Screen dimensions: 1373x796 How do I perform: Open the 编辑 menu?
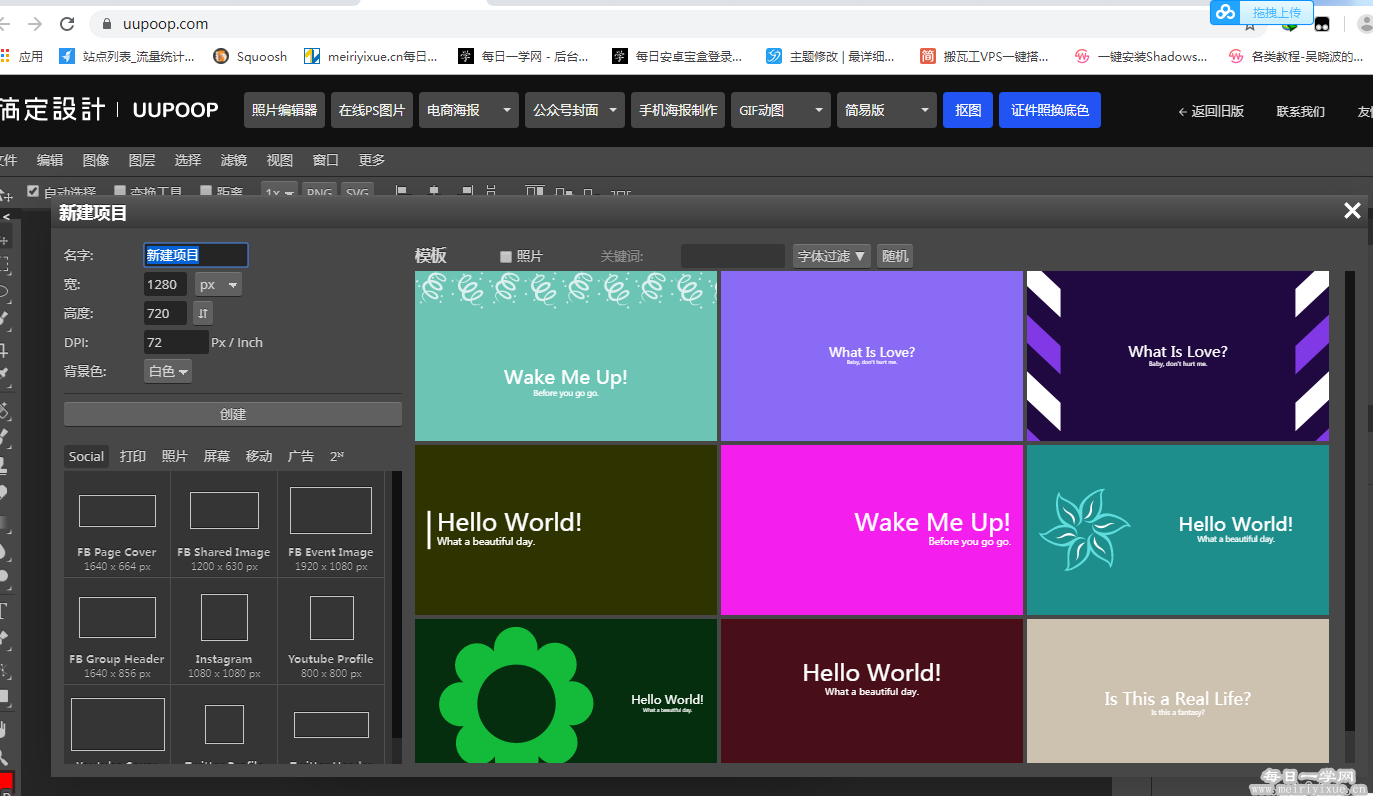[x=50, y=160]
